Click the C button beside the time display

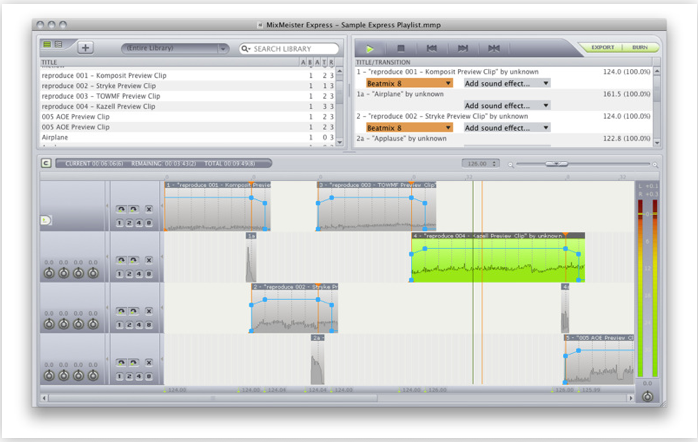pyautogui.click(x=46, y=163)
